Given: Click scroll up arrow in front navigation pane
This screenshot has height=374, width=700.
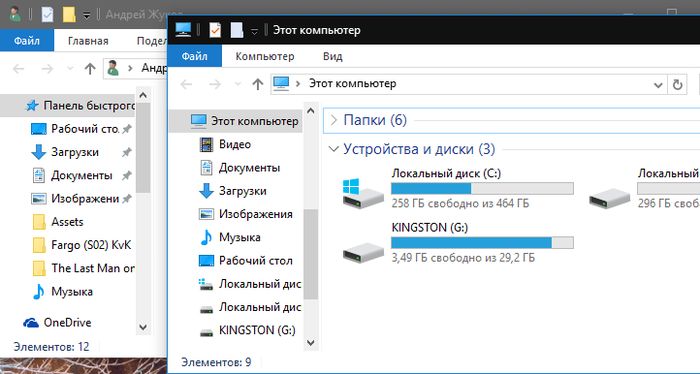Looking at the screenshot, I should 311,111.
